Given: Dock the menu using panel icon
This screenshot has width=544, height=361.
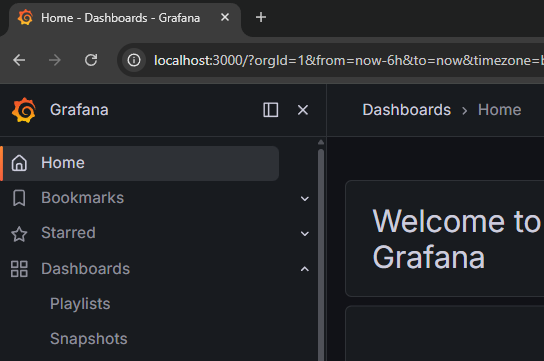Looking at the screenshot, I should (x=270, y=110).
